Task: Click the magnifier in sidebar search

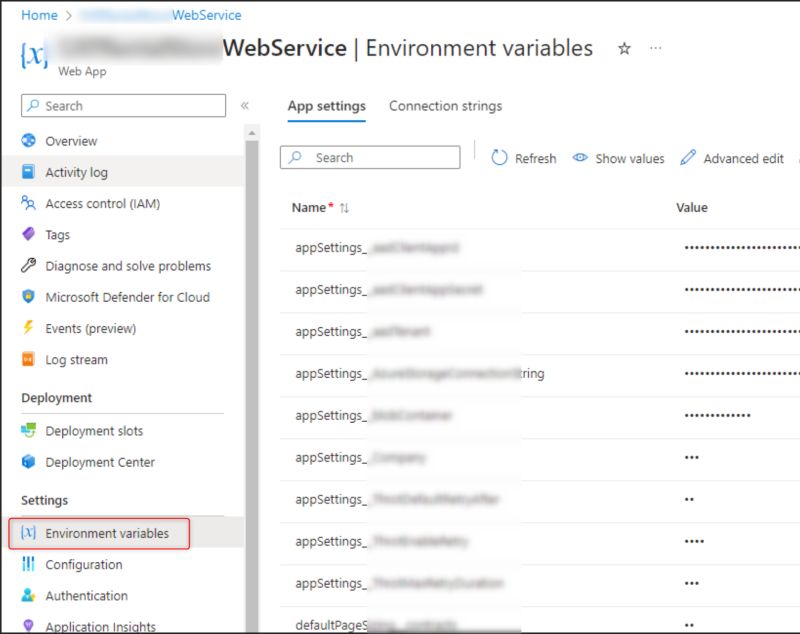Action: click(x=33, y=105)
